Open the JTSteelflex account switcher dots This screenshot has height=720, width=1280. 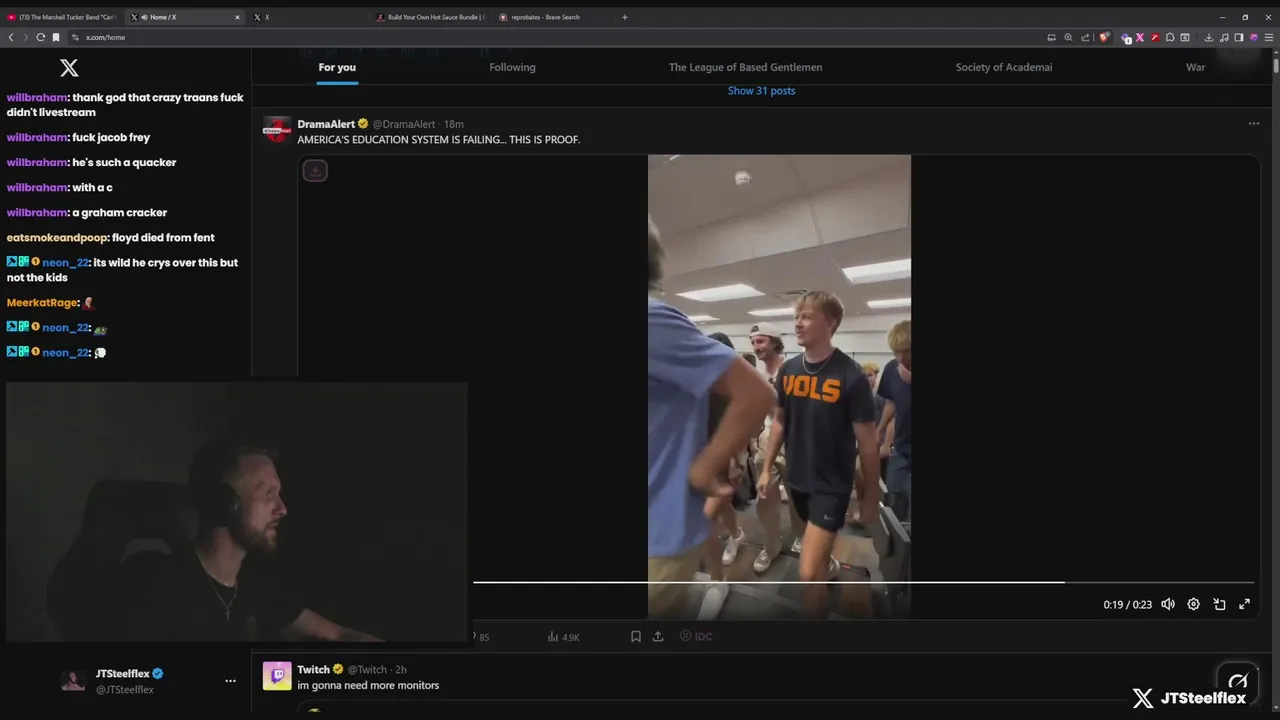tap(230, 681)
